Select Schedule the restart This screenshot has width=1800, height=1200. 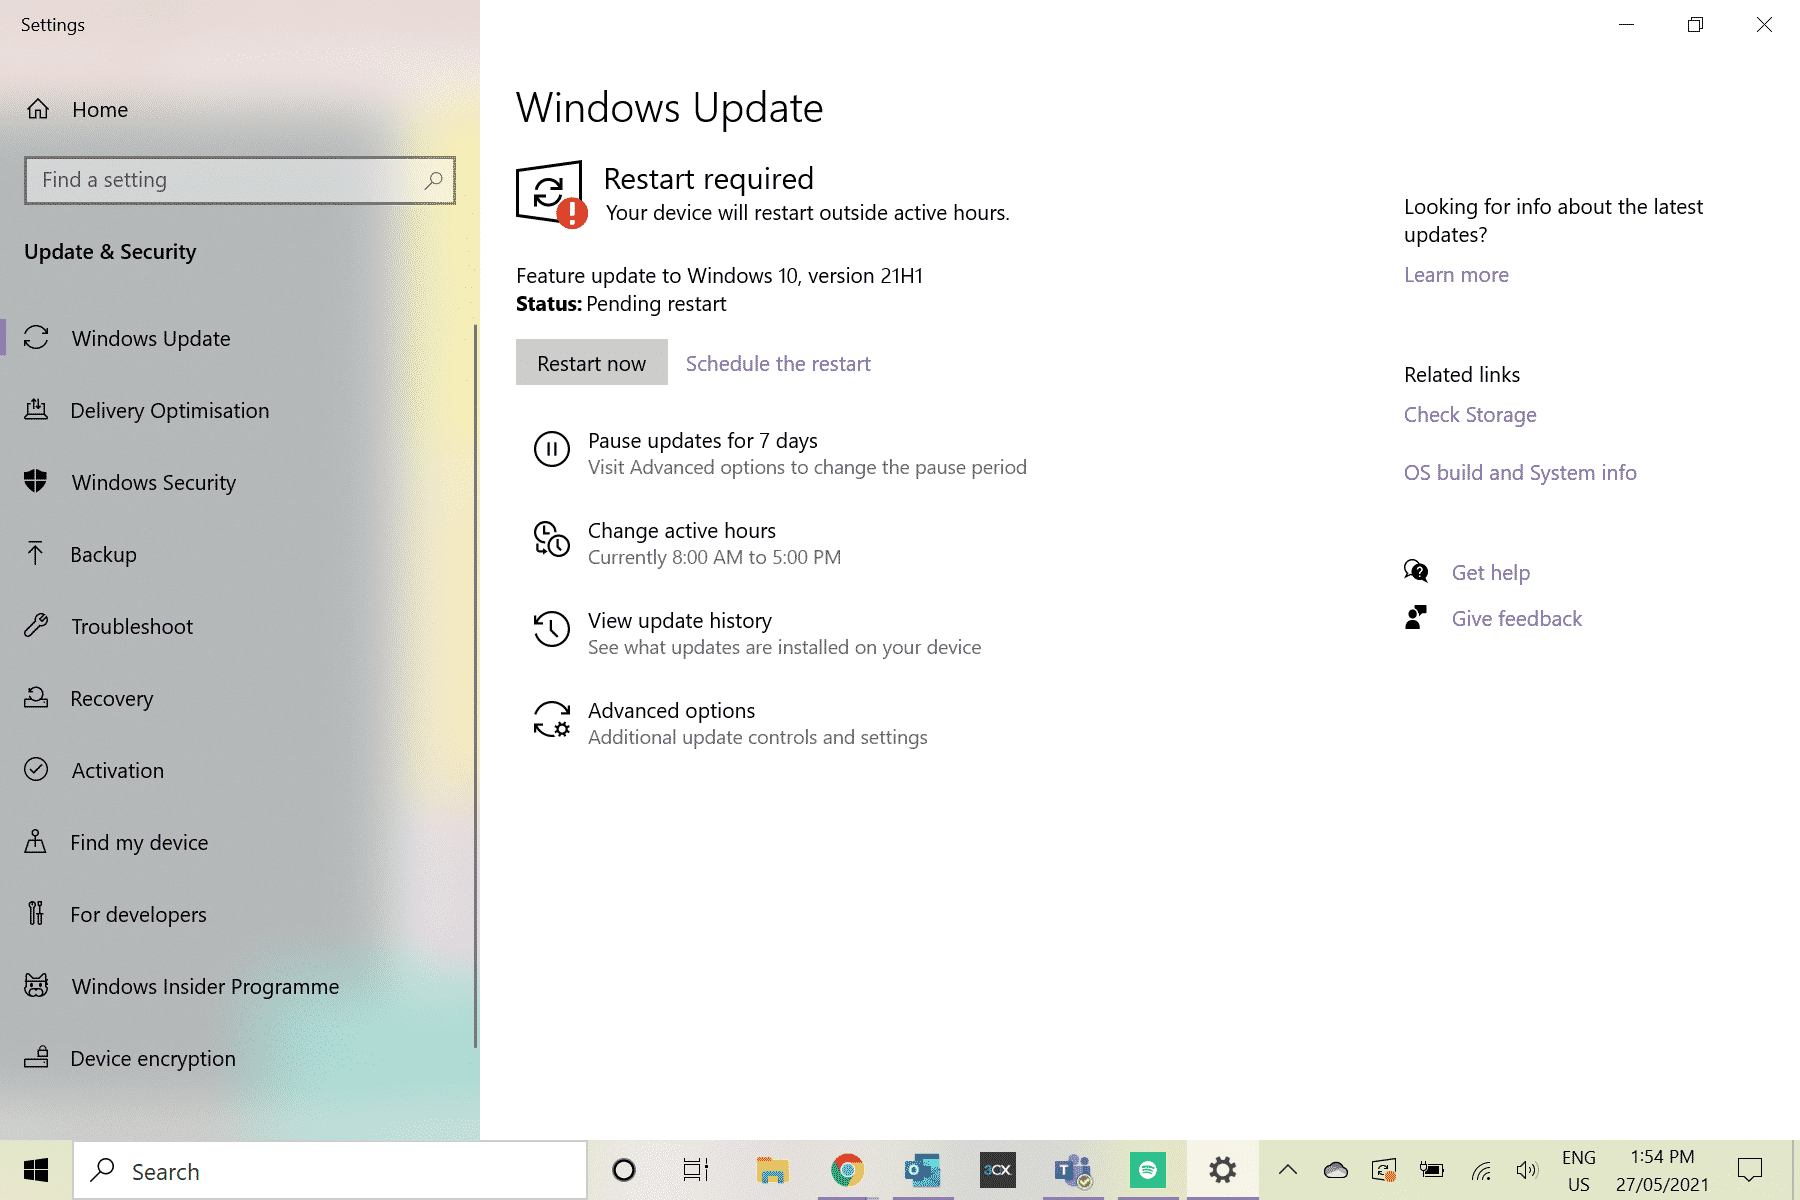point(777,362)
